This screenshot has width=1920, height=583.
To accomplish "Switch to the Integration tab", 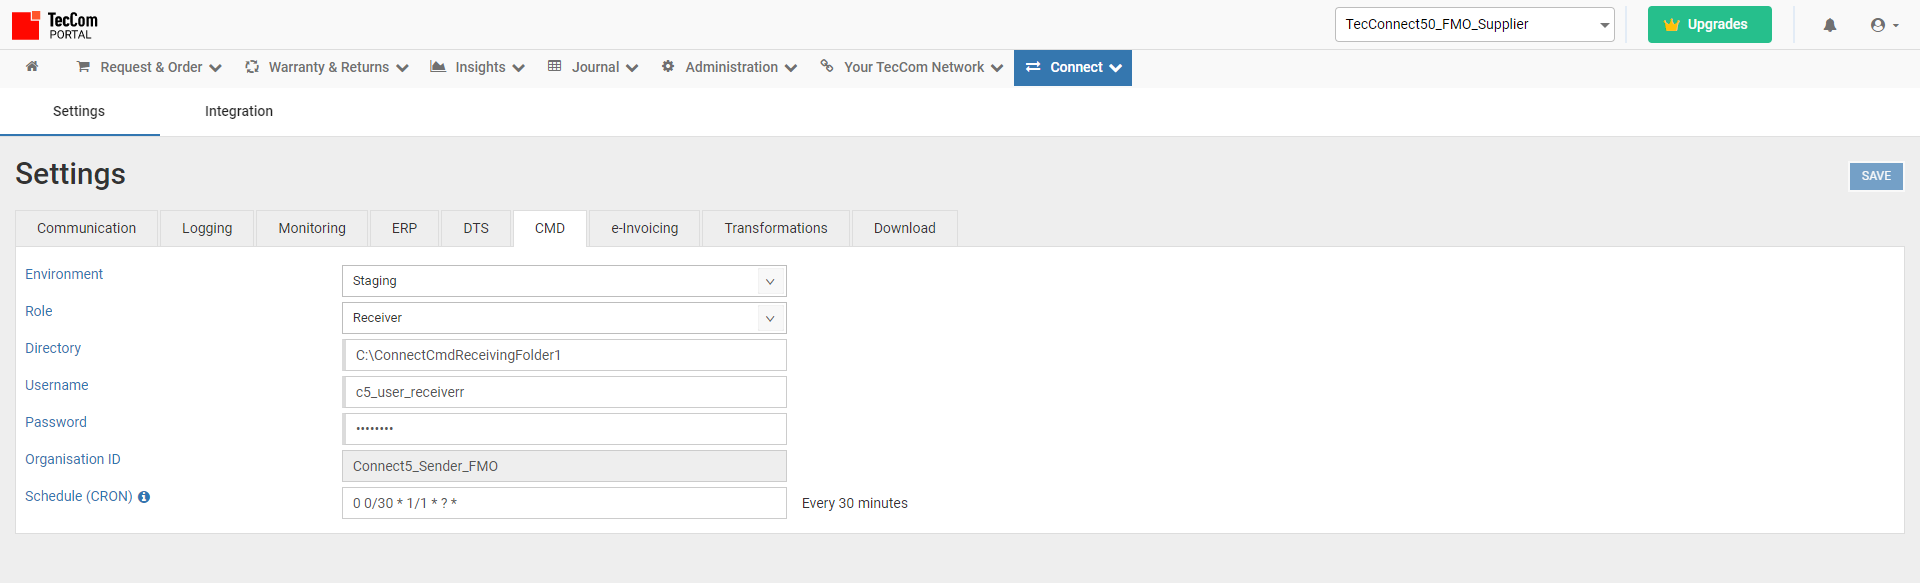I will [239, 111].
